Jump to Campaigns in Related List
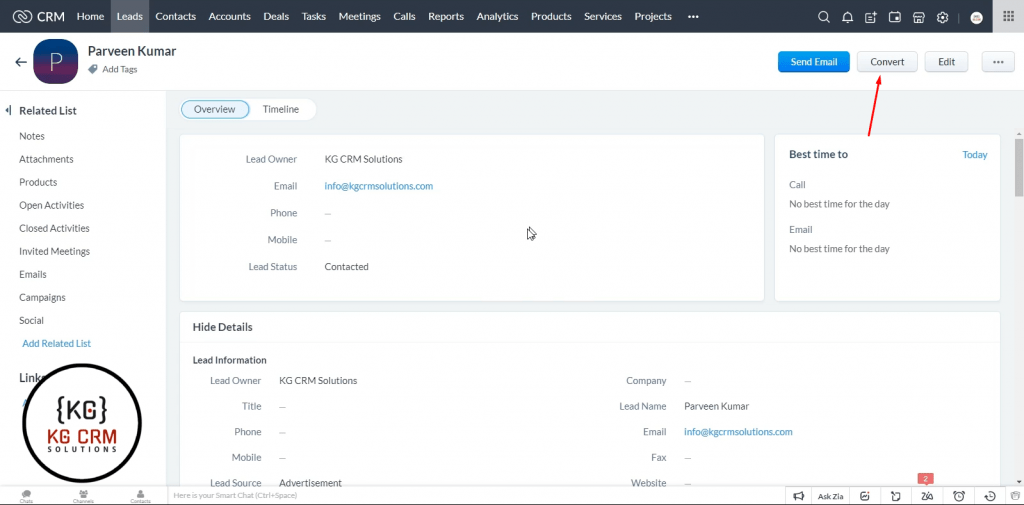1024x505 pixels. [x=42, y=297]
